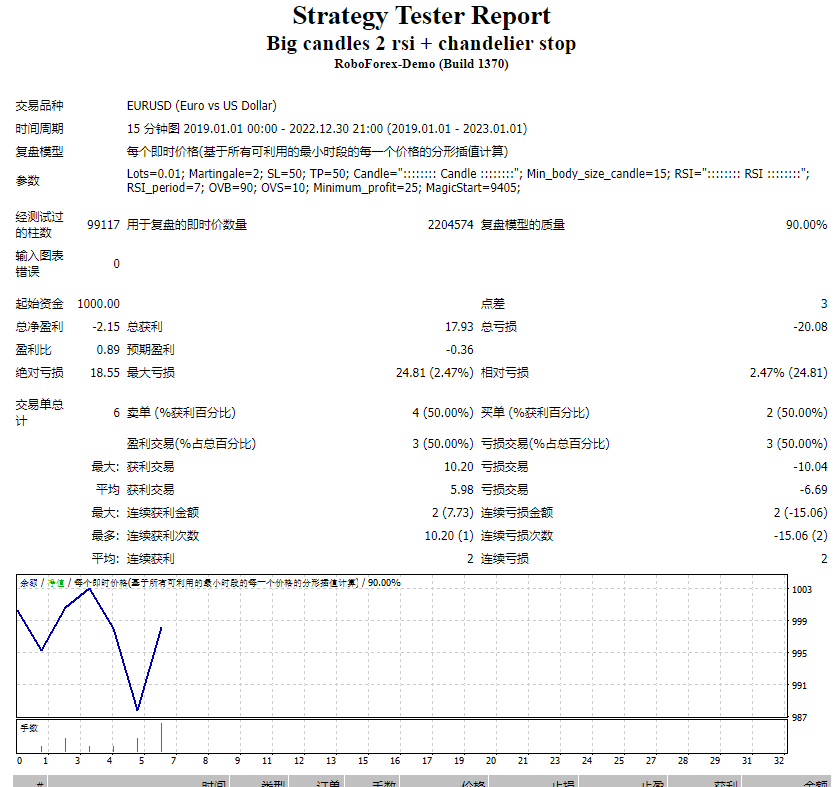Click modelling quality value 90.00%
The height and width of the screenshot is (787, 836).
click(807, 224)
